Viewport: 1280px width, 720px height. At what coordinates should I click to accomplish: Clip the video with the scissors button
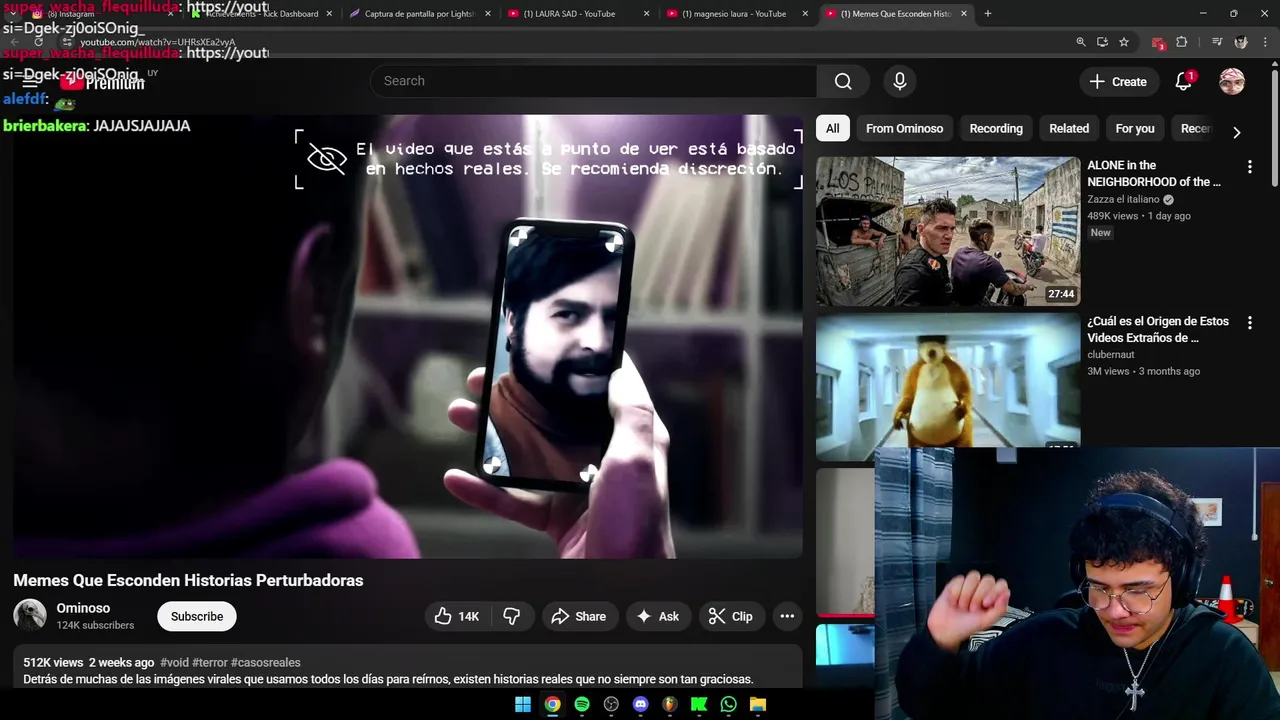click(731, 616)
